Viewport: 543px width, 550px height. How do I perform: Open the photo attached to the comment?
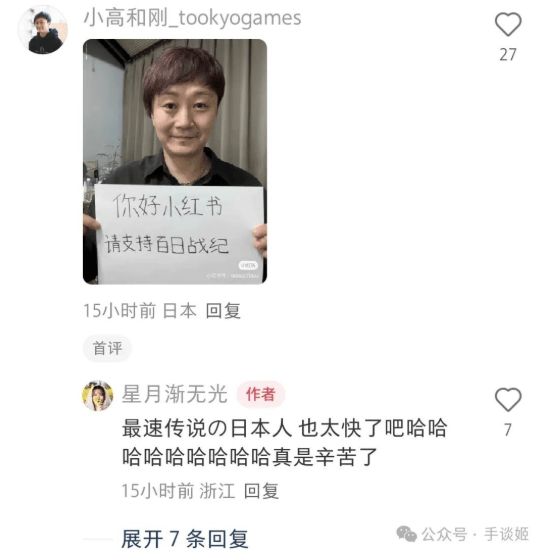tap(175, 161)
